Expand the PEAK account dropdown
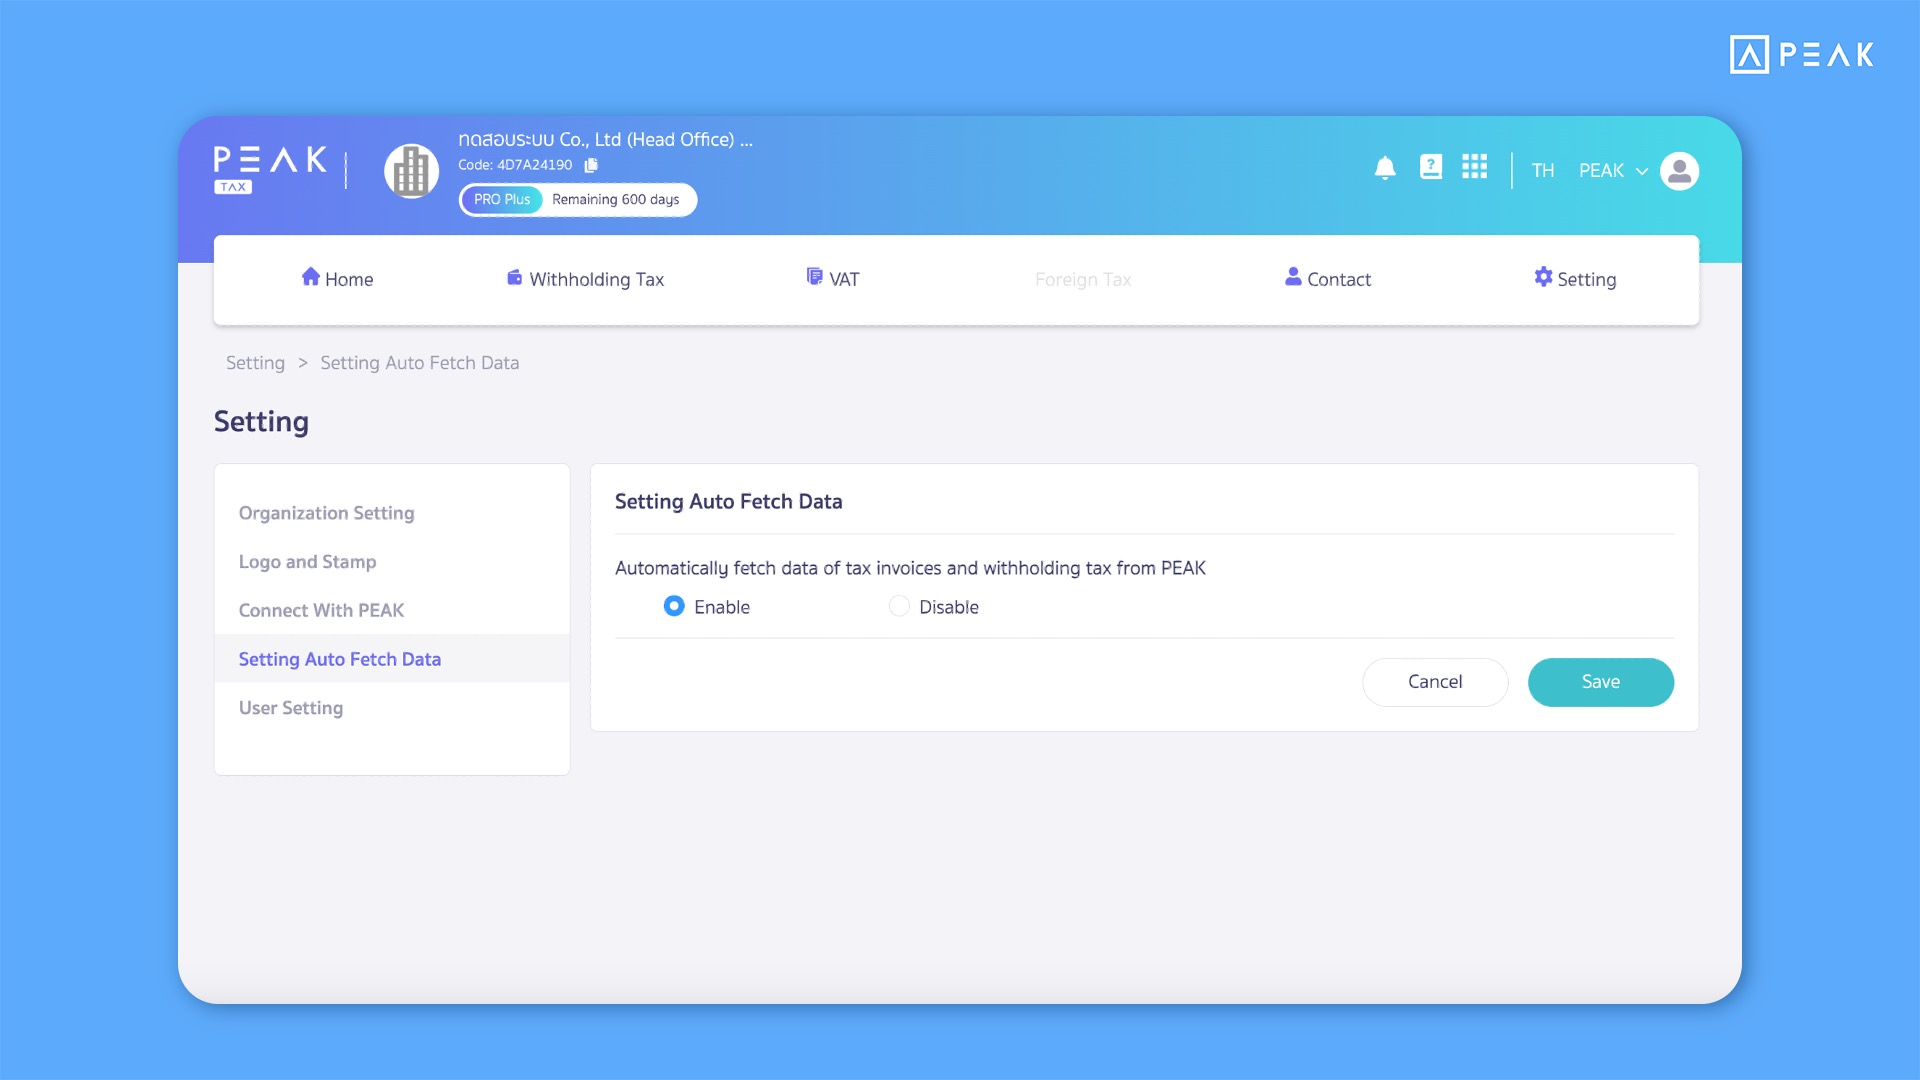 1612,171
